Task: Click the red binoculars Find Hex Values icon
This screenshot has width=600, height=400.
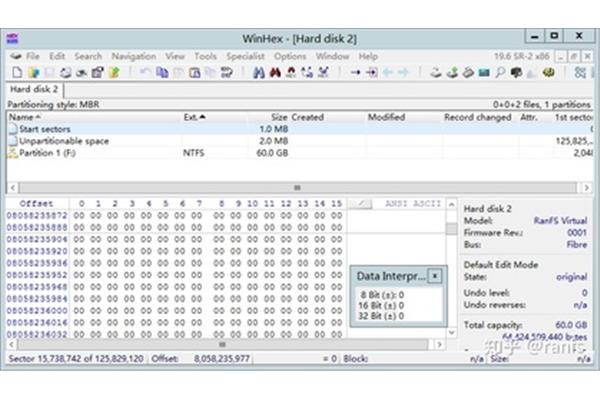Action: [x=275, y=72]
